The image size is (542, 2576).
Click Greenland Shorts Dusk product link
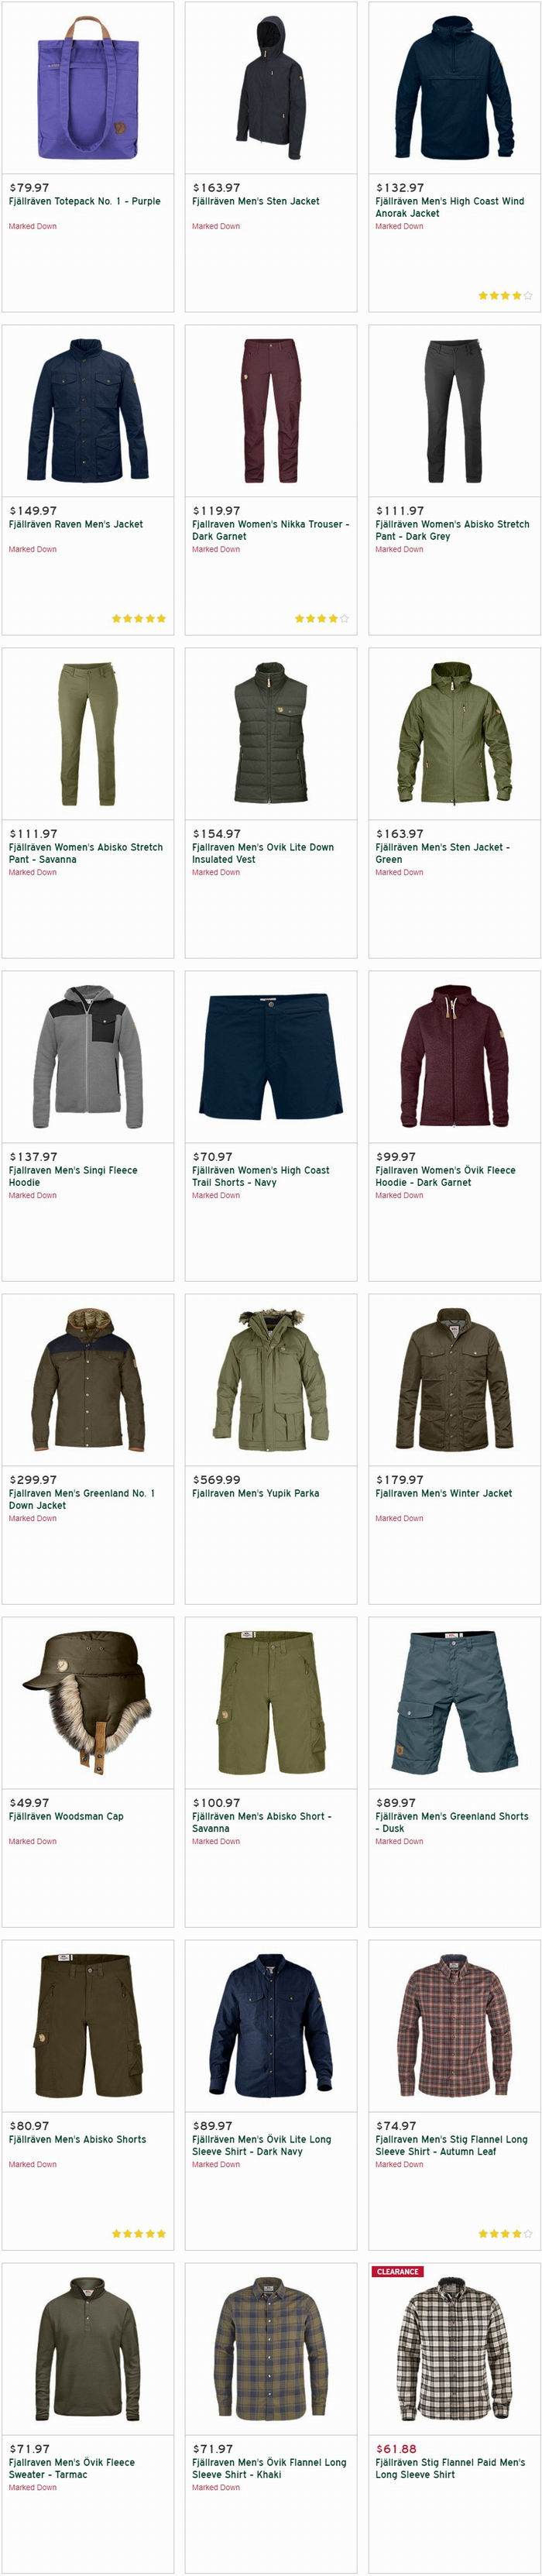(x=452, y=1822)
